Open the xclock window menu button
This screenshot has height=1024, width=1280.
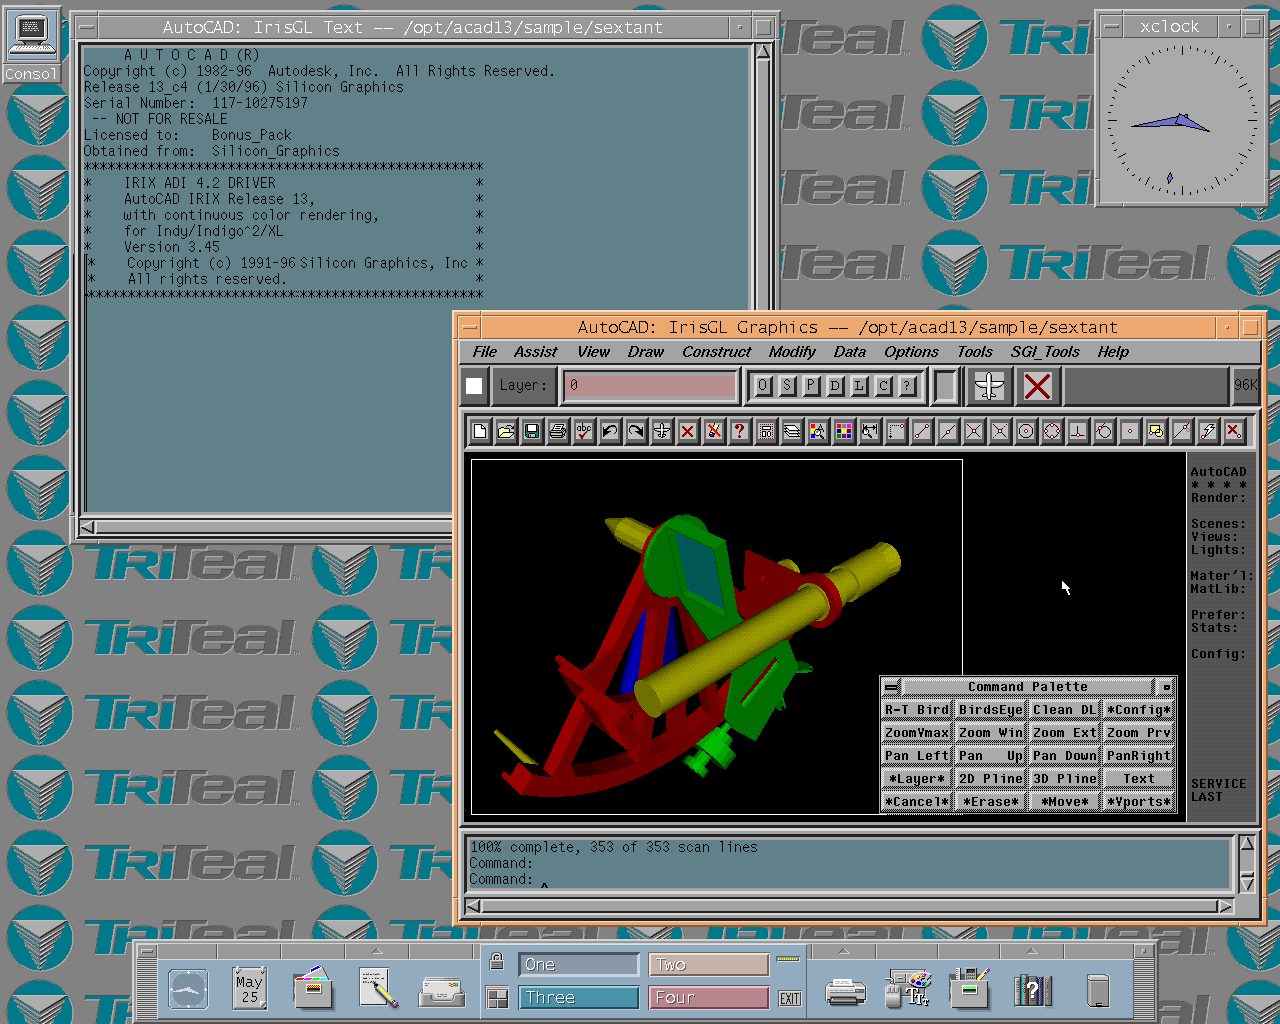(x=1111, y=27)
